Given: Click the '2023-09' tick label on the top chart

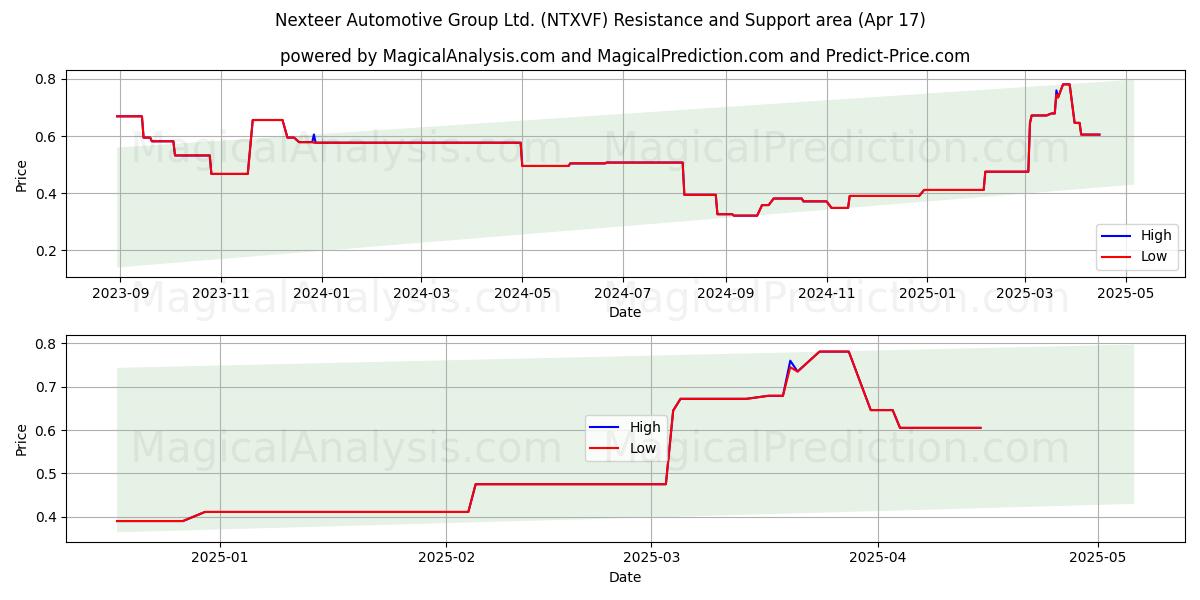Looking at the screenshot, I should point(120,294).
